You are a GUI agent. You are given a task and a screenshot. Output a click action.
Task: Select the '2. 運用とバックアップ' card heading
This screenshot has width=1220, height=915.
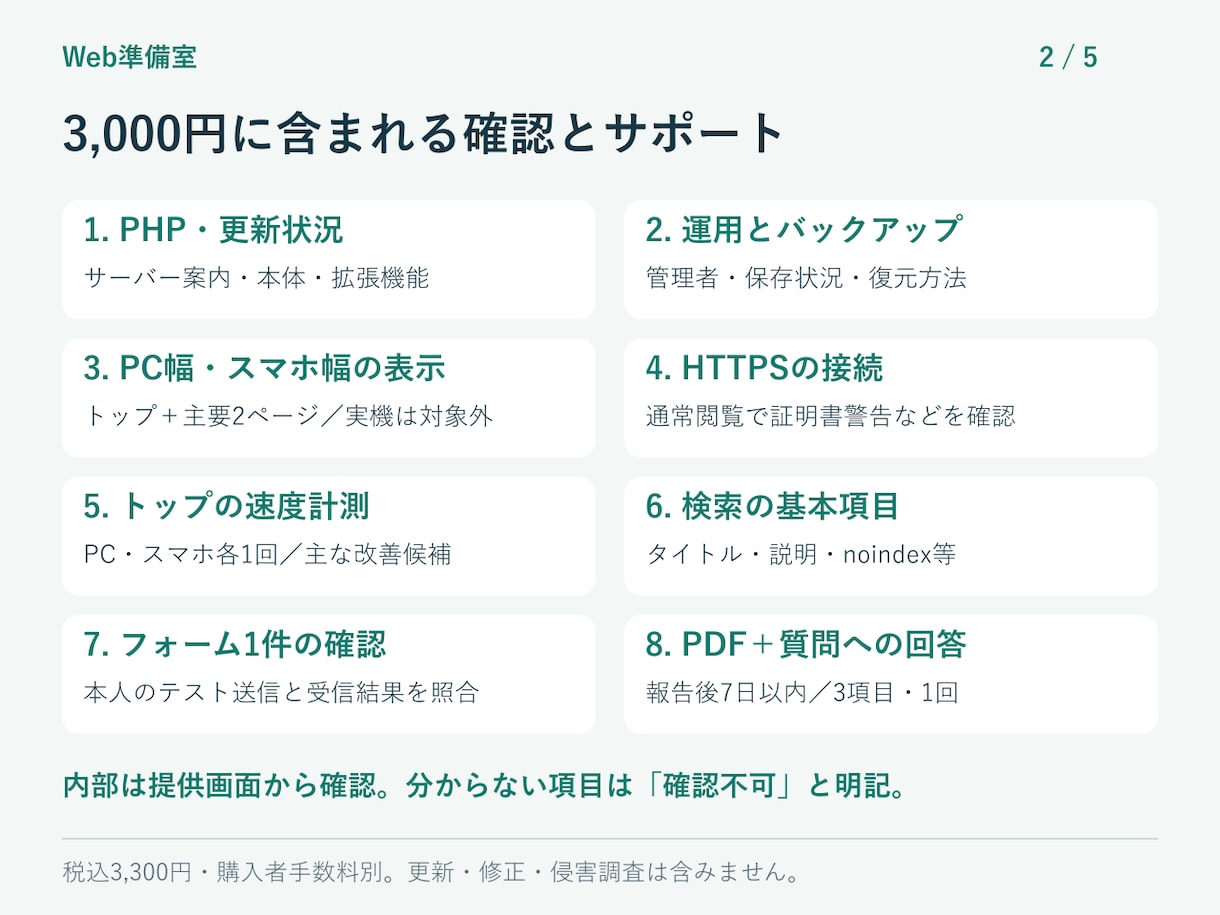[803, 230]
